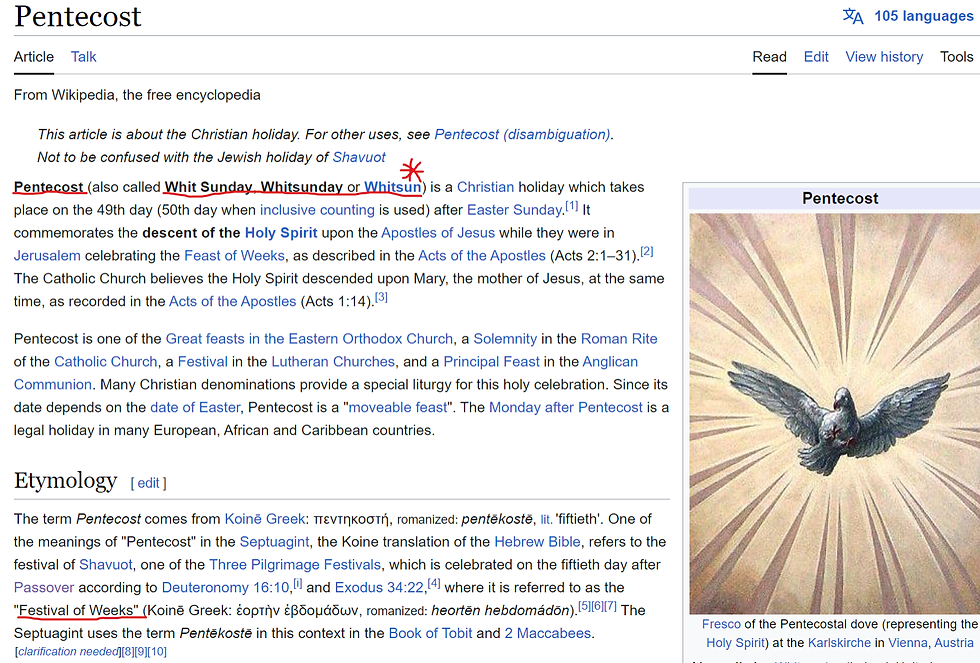Open the language translation icon
The width and height of the screenshot is (980, 663).
coord(852,16)
